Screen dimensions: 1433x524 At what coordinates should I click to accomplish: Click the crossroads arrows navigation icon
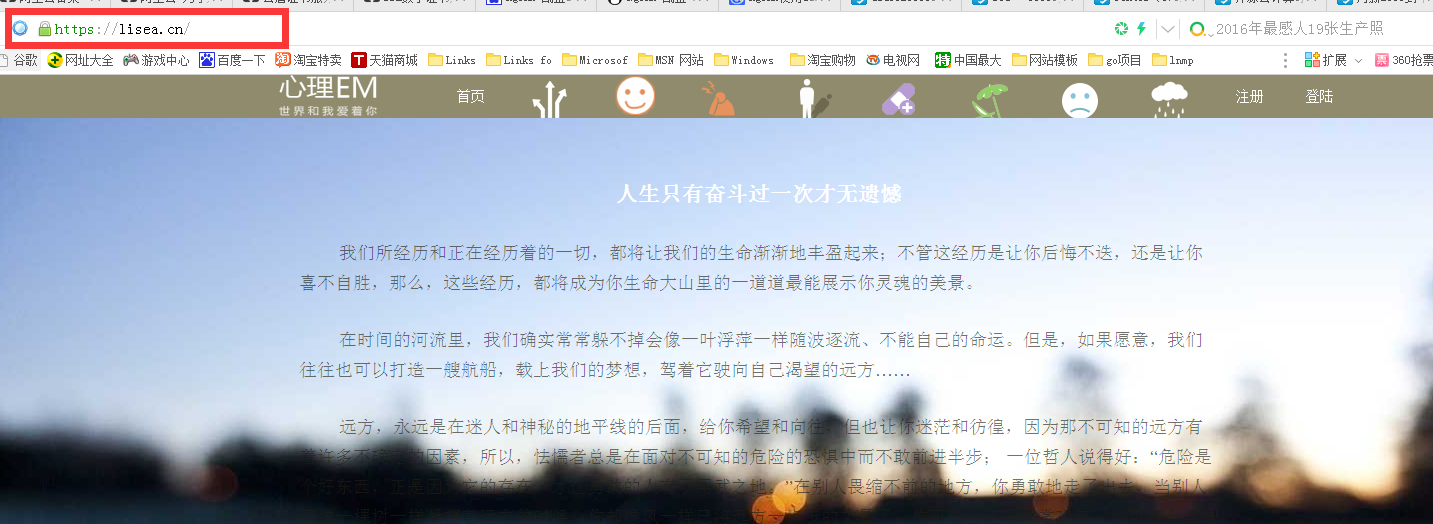click(549, 101)
